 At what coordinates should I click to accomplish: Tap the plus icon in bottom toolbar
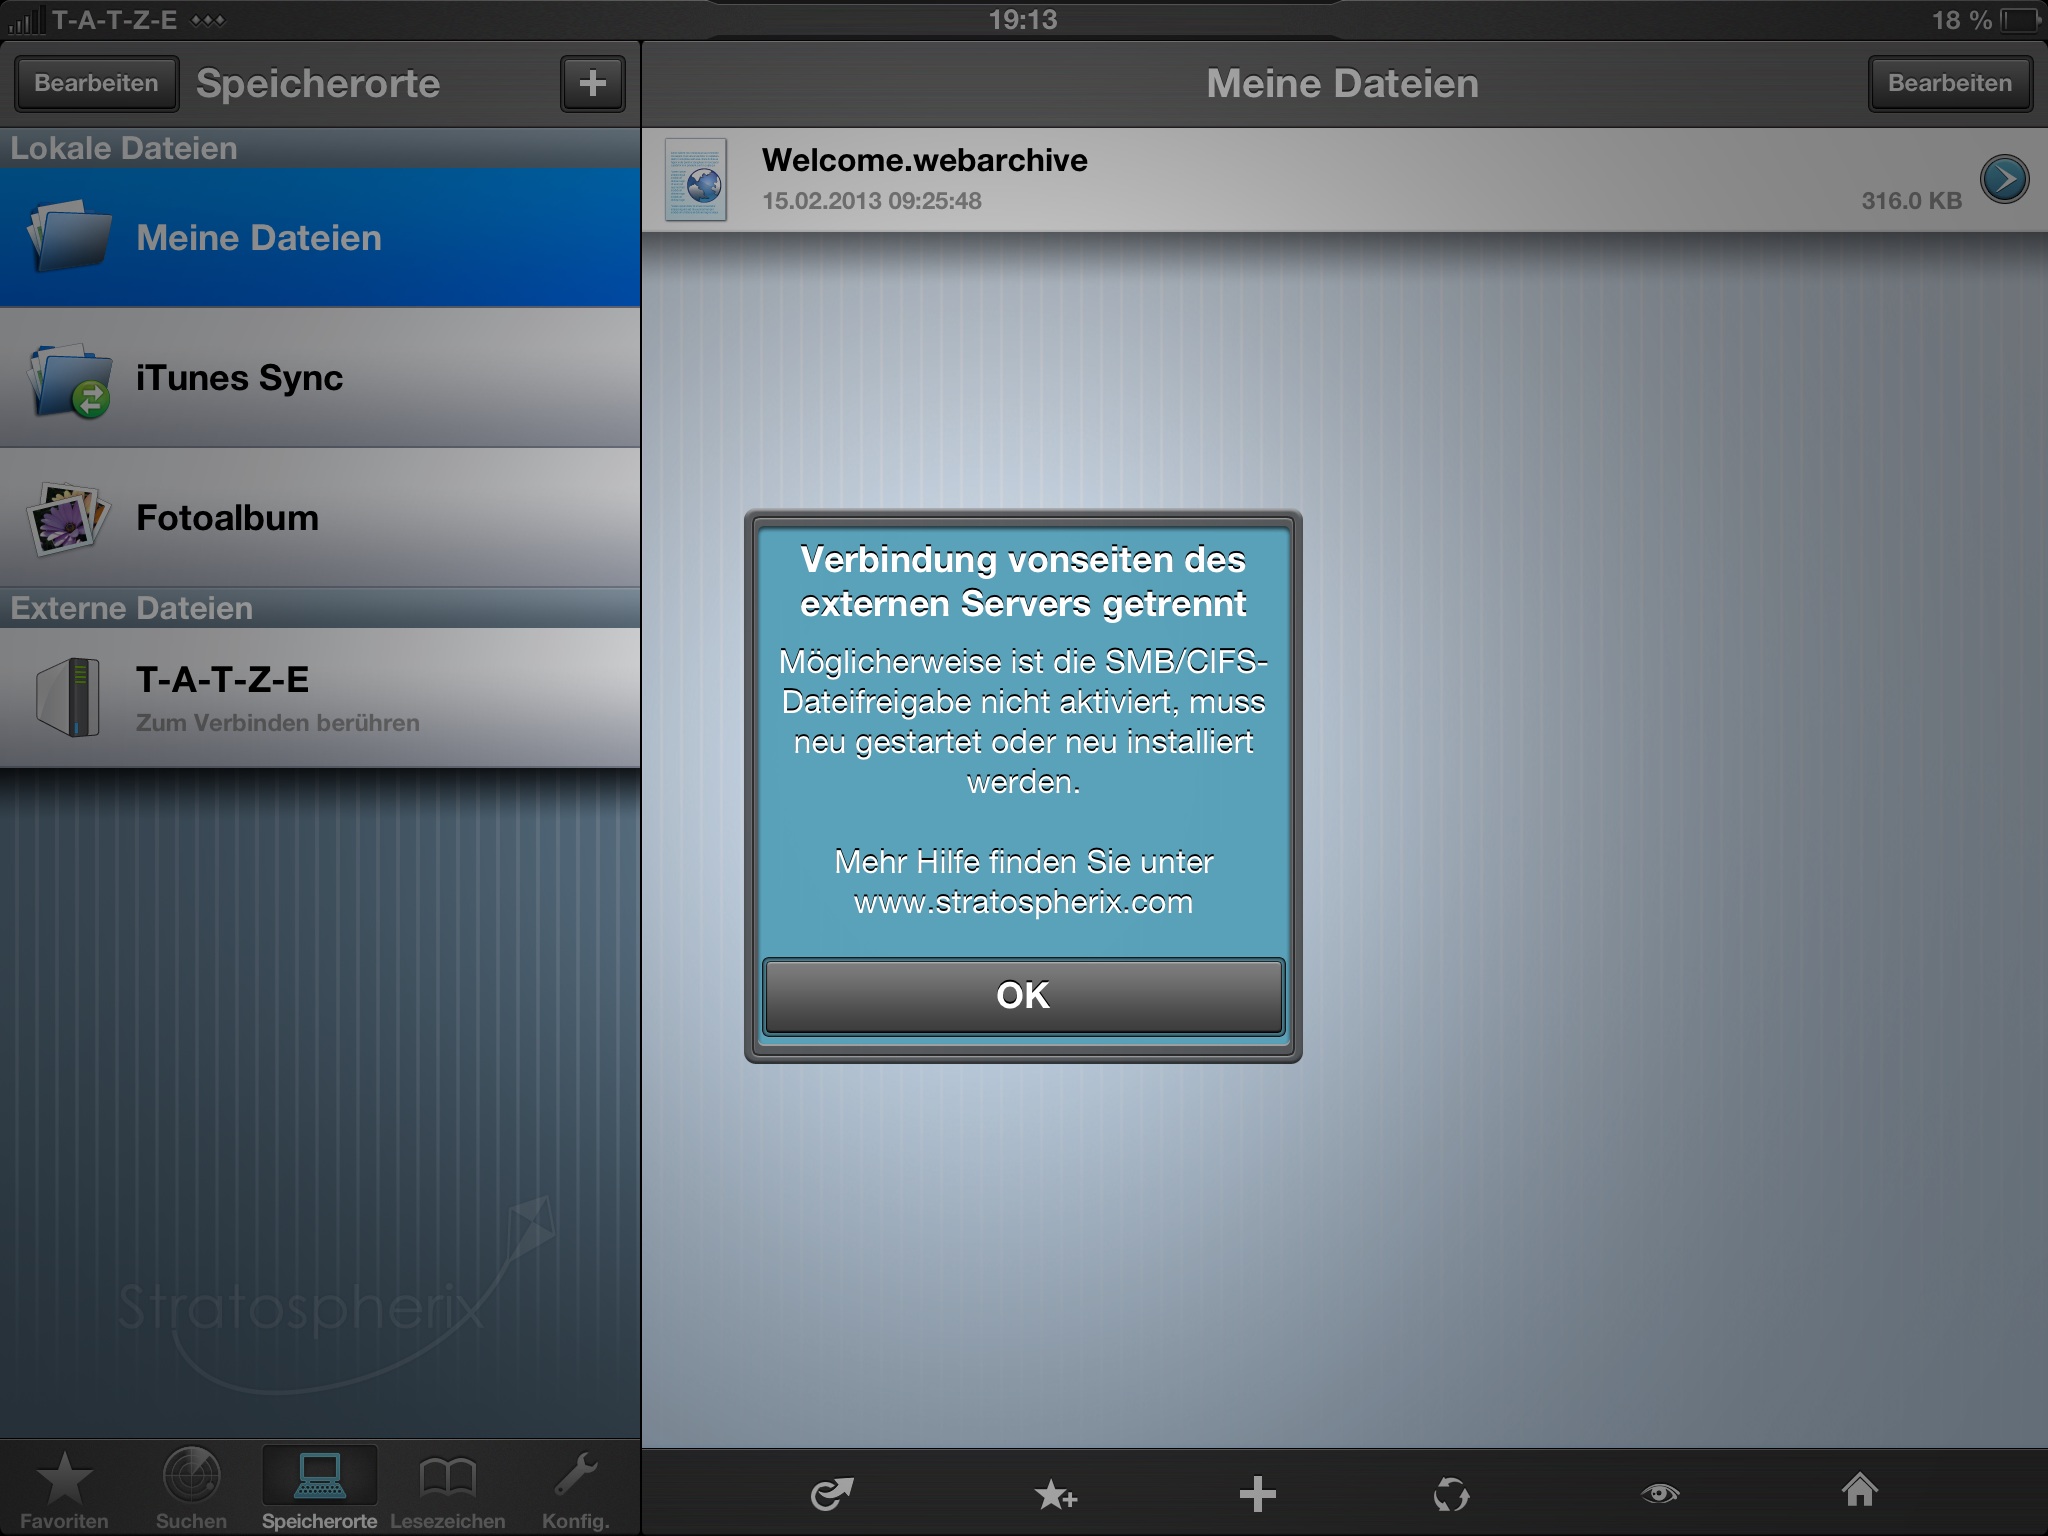coord(1257,1494)
